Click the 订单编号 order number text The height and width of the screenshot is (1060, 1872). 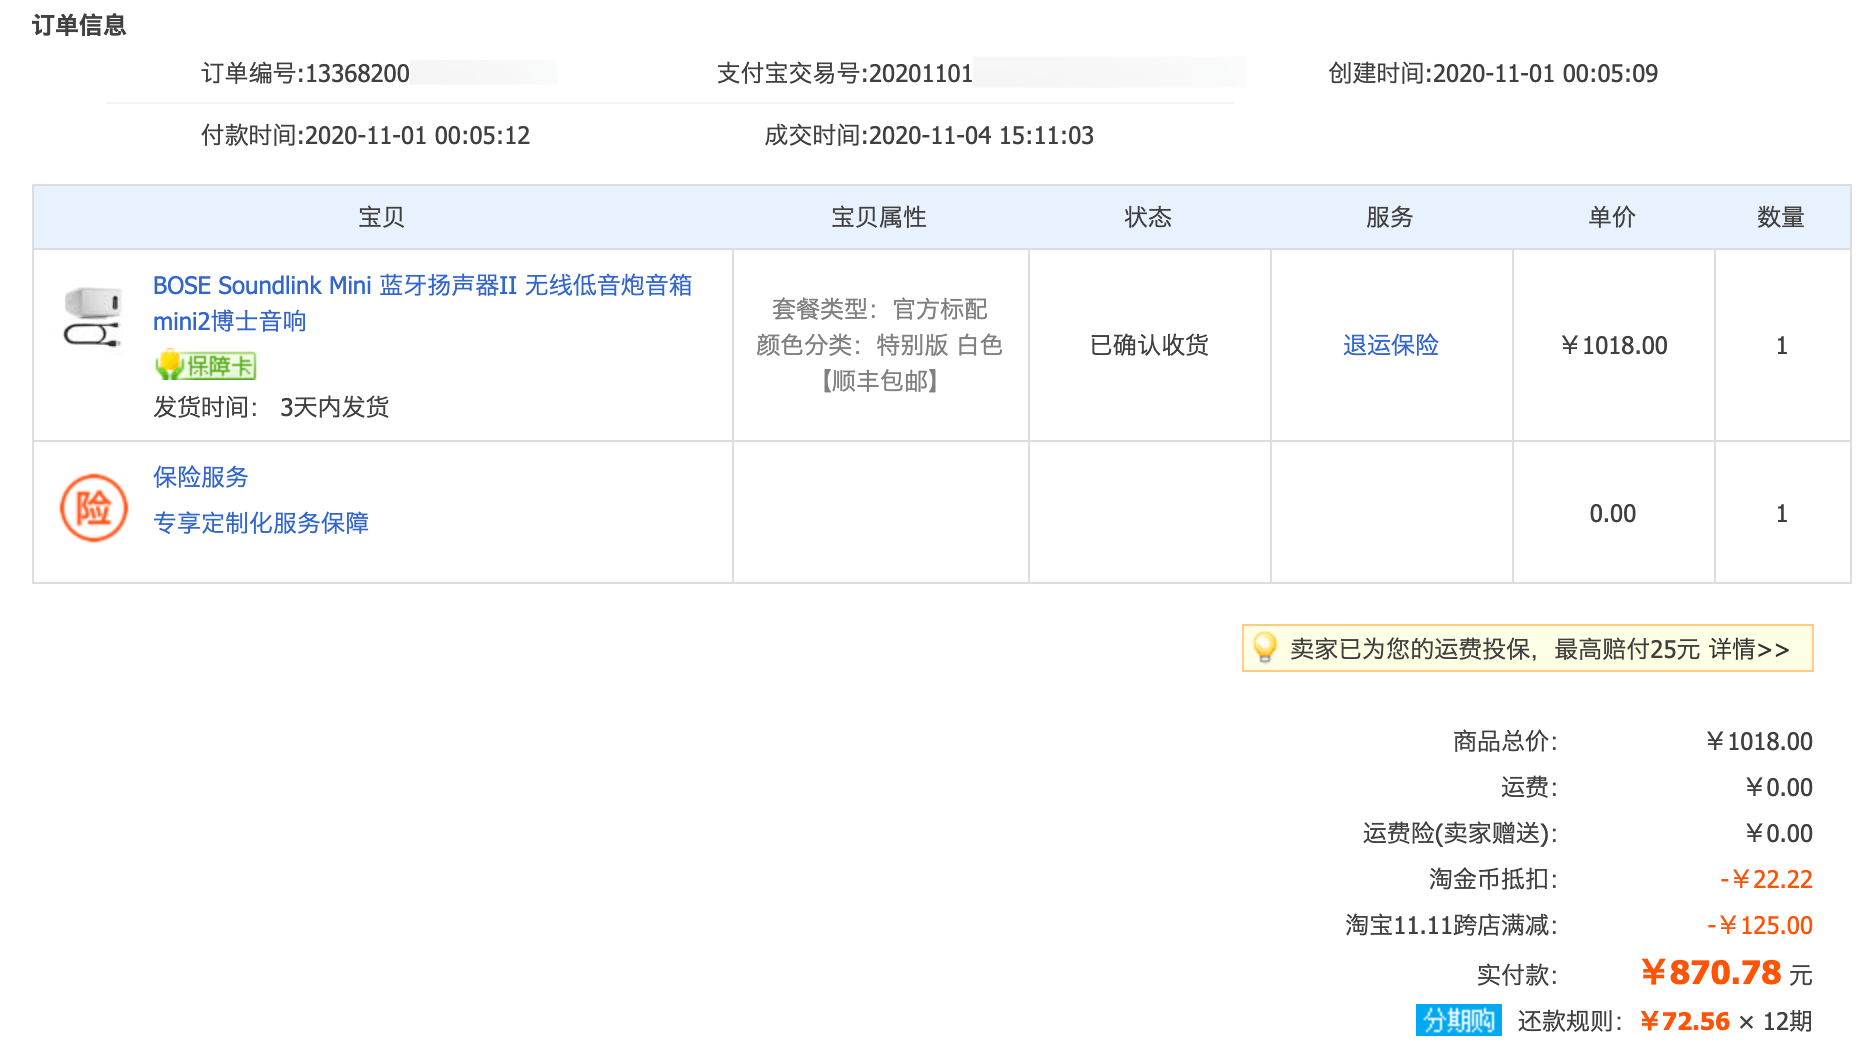coord(305,74)
